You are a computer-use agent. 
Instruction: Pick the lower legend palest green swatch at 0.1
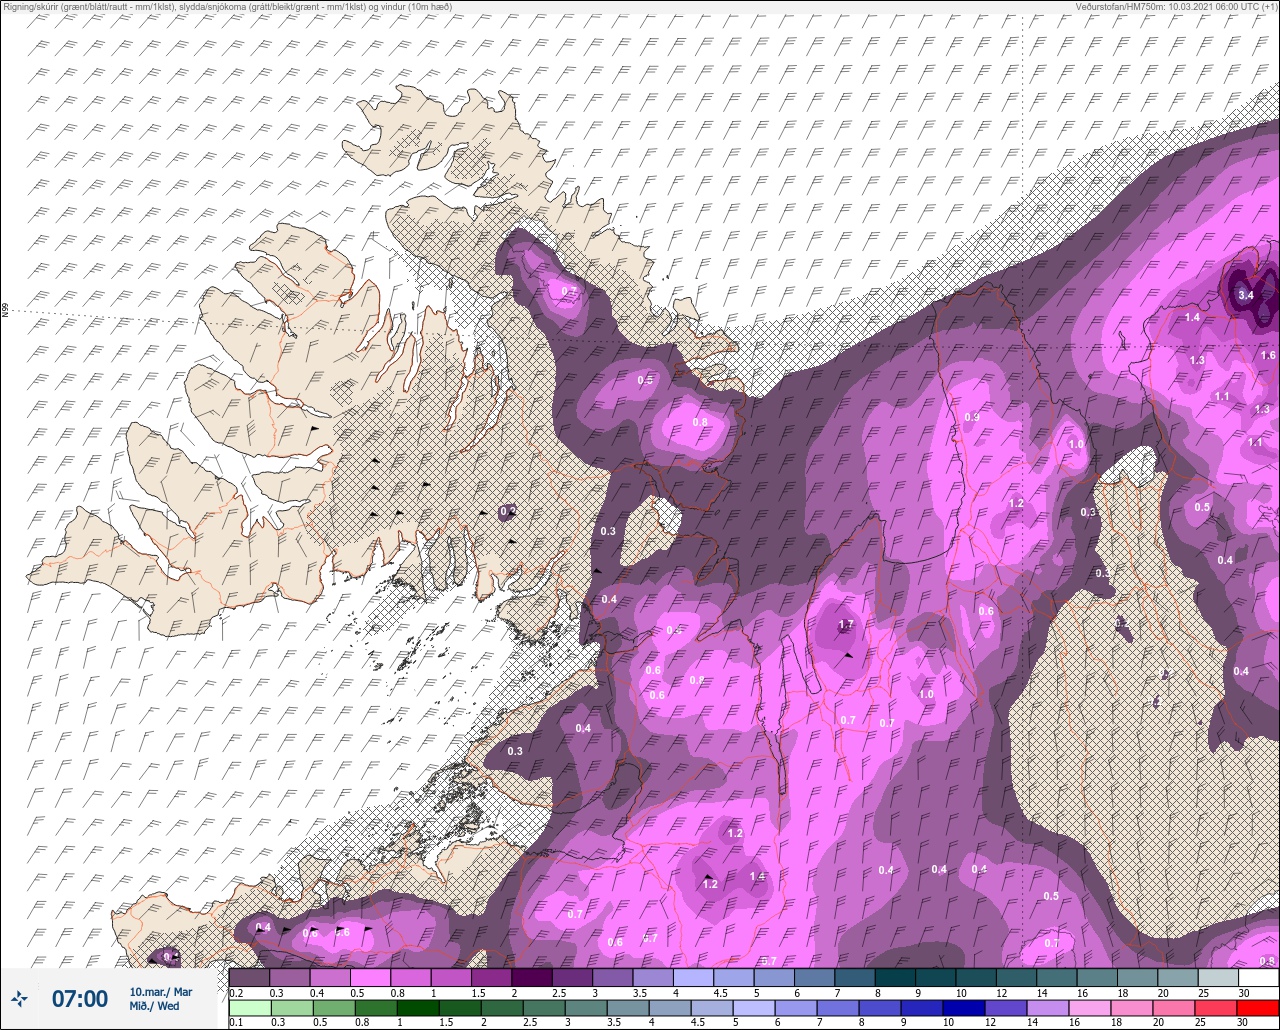(249, 1007)
